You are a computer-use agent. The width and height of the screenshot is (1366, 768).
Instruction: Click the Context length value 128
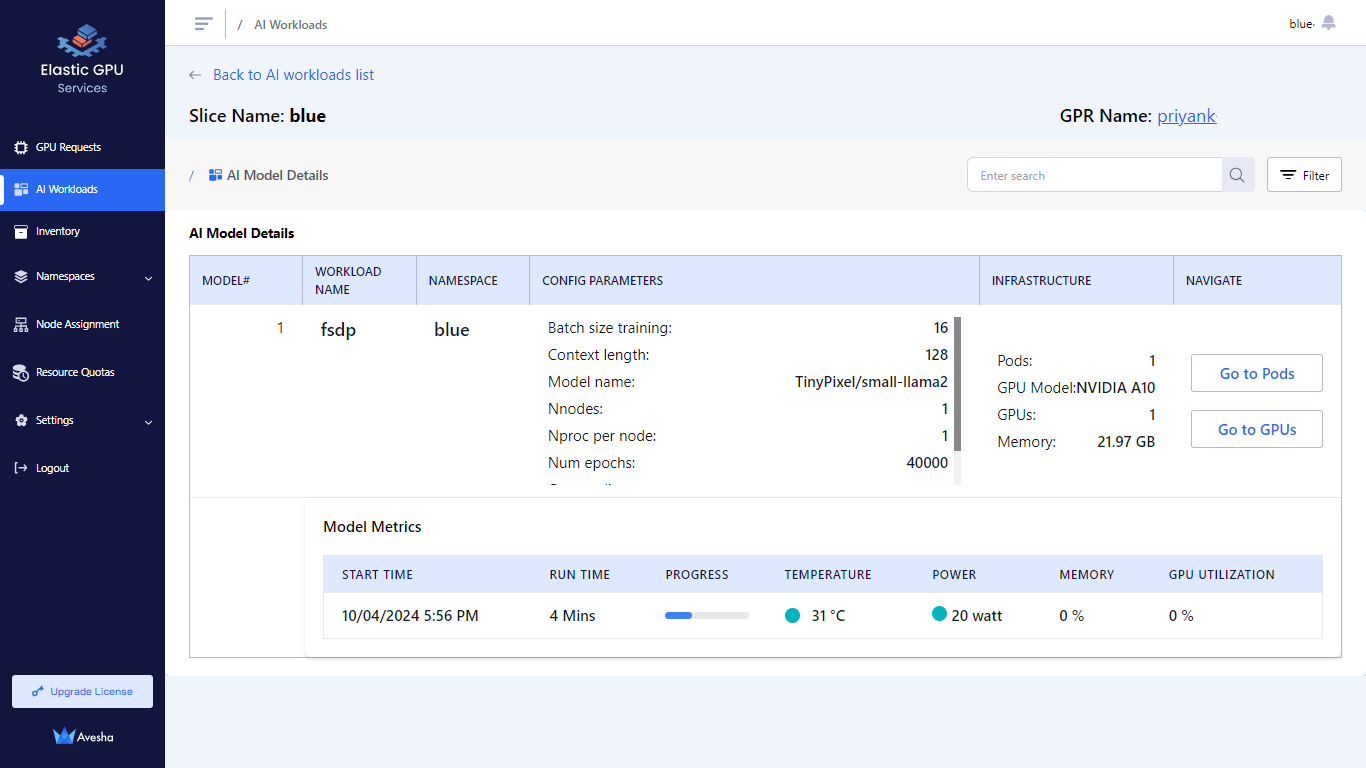[937, 355]
